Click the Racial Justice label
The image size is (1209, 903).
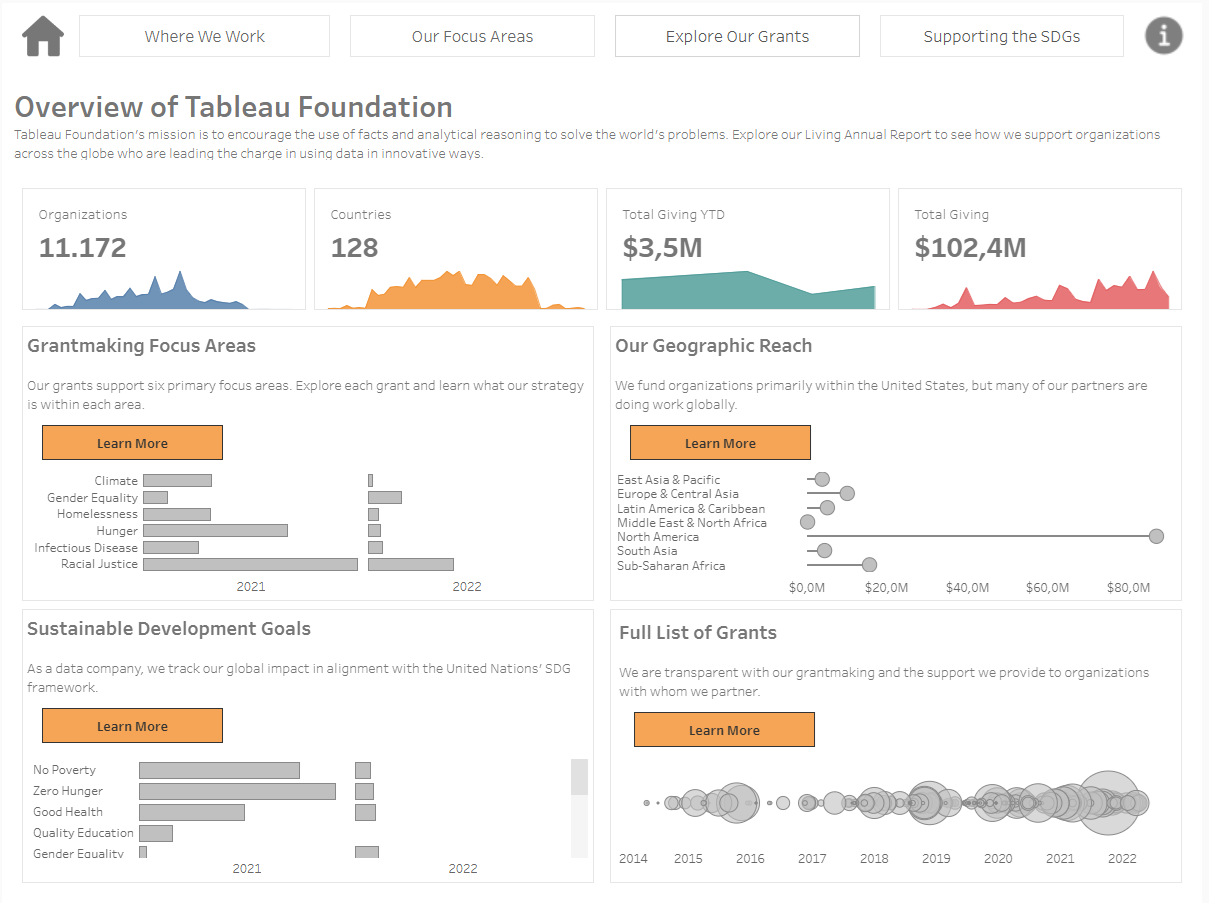(x=100, y=564)
